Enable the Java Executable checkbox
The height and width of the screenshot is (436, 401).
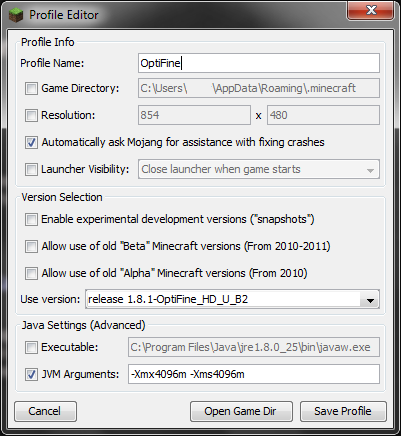pos(31,347)
